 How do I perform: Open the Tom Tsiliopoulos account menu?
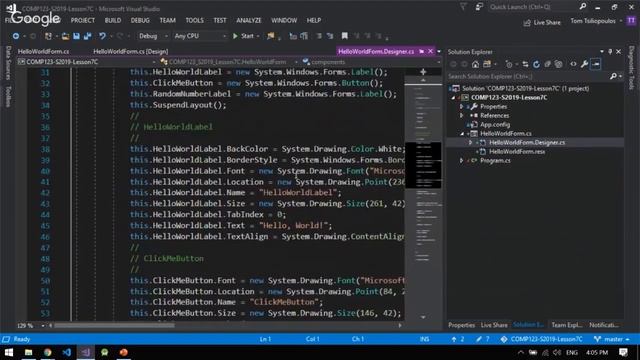[x=596, y=21]
